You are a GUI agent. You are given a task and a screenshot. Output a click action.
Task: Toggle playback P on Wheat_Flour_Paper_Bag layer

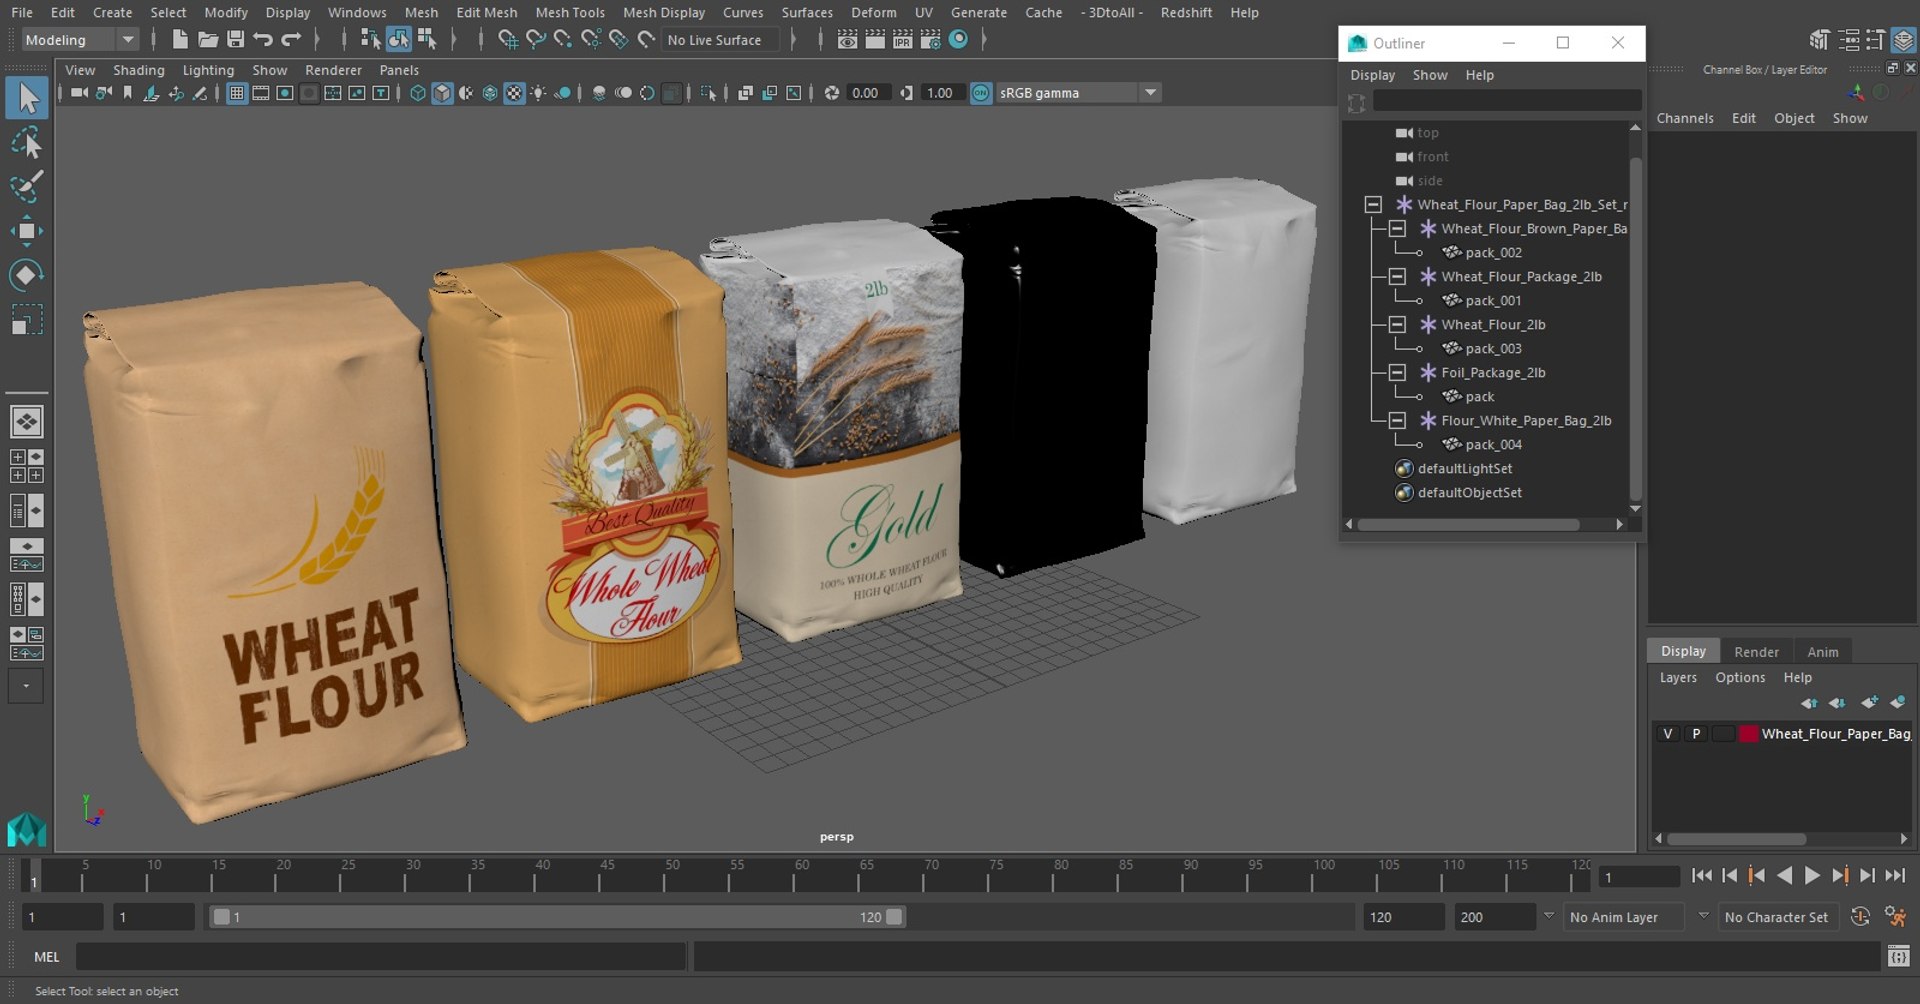click(x=1695, y=733)
